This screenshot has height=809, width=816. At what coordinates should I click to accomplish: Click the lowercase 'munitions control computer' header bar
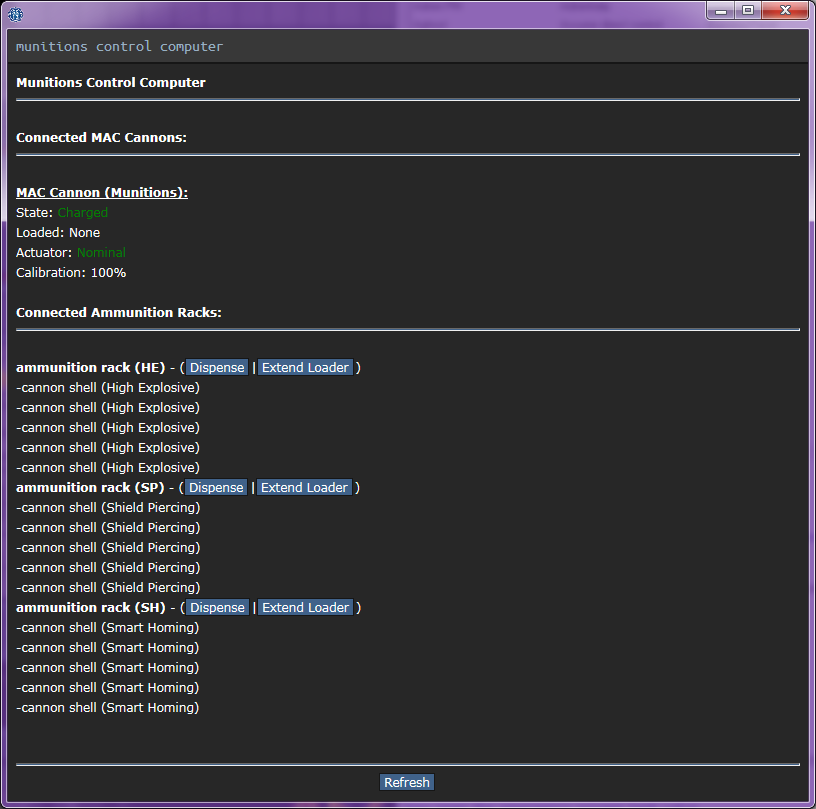pyautogui.click(x=120, y=47)
